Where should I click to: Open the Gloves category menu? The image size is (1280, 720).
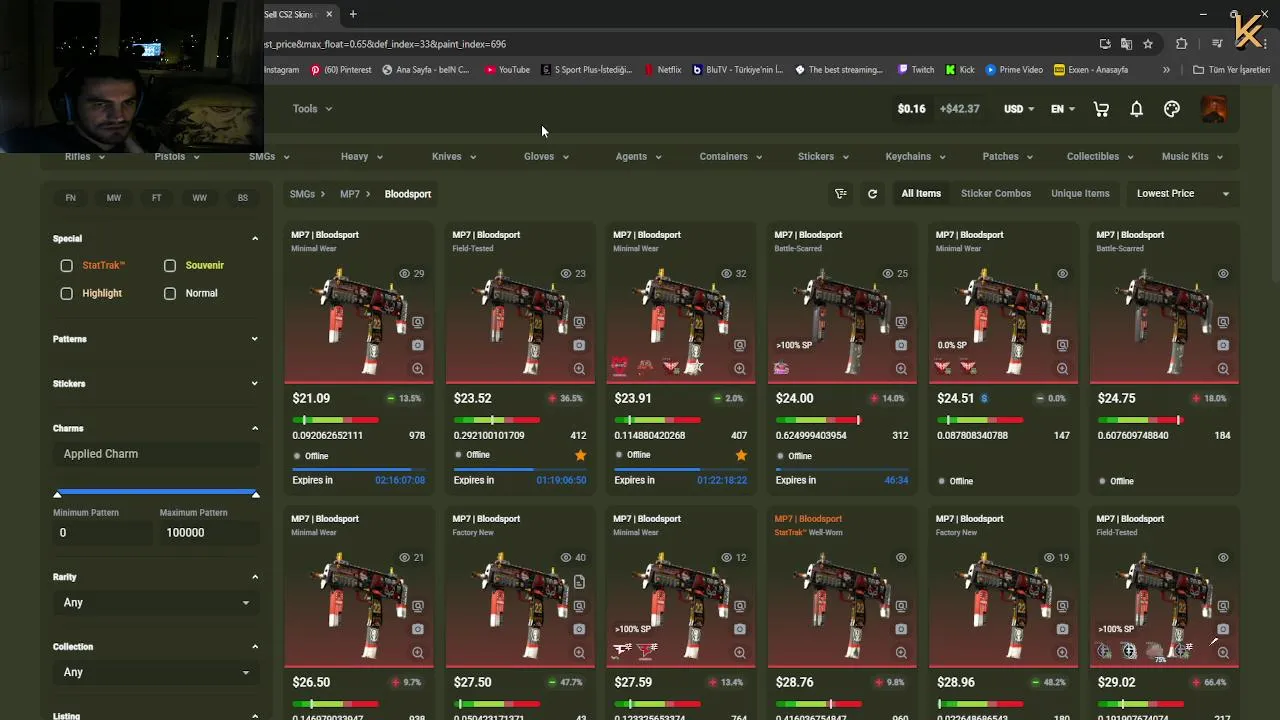(546, 157)
